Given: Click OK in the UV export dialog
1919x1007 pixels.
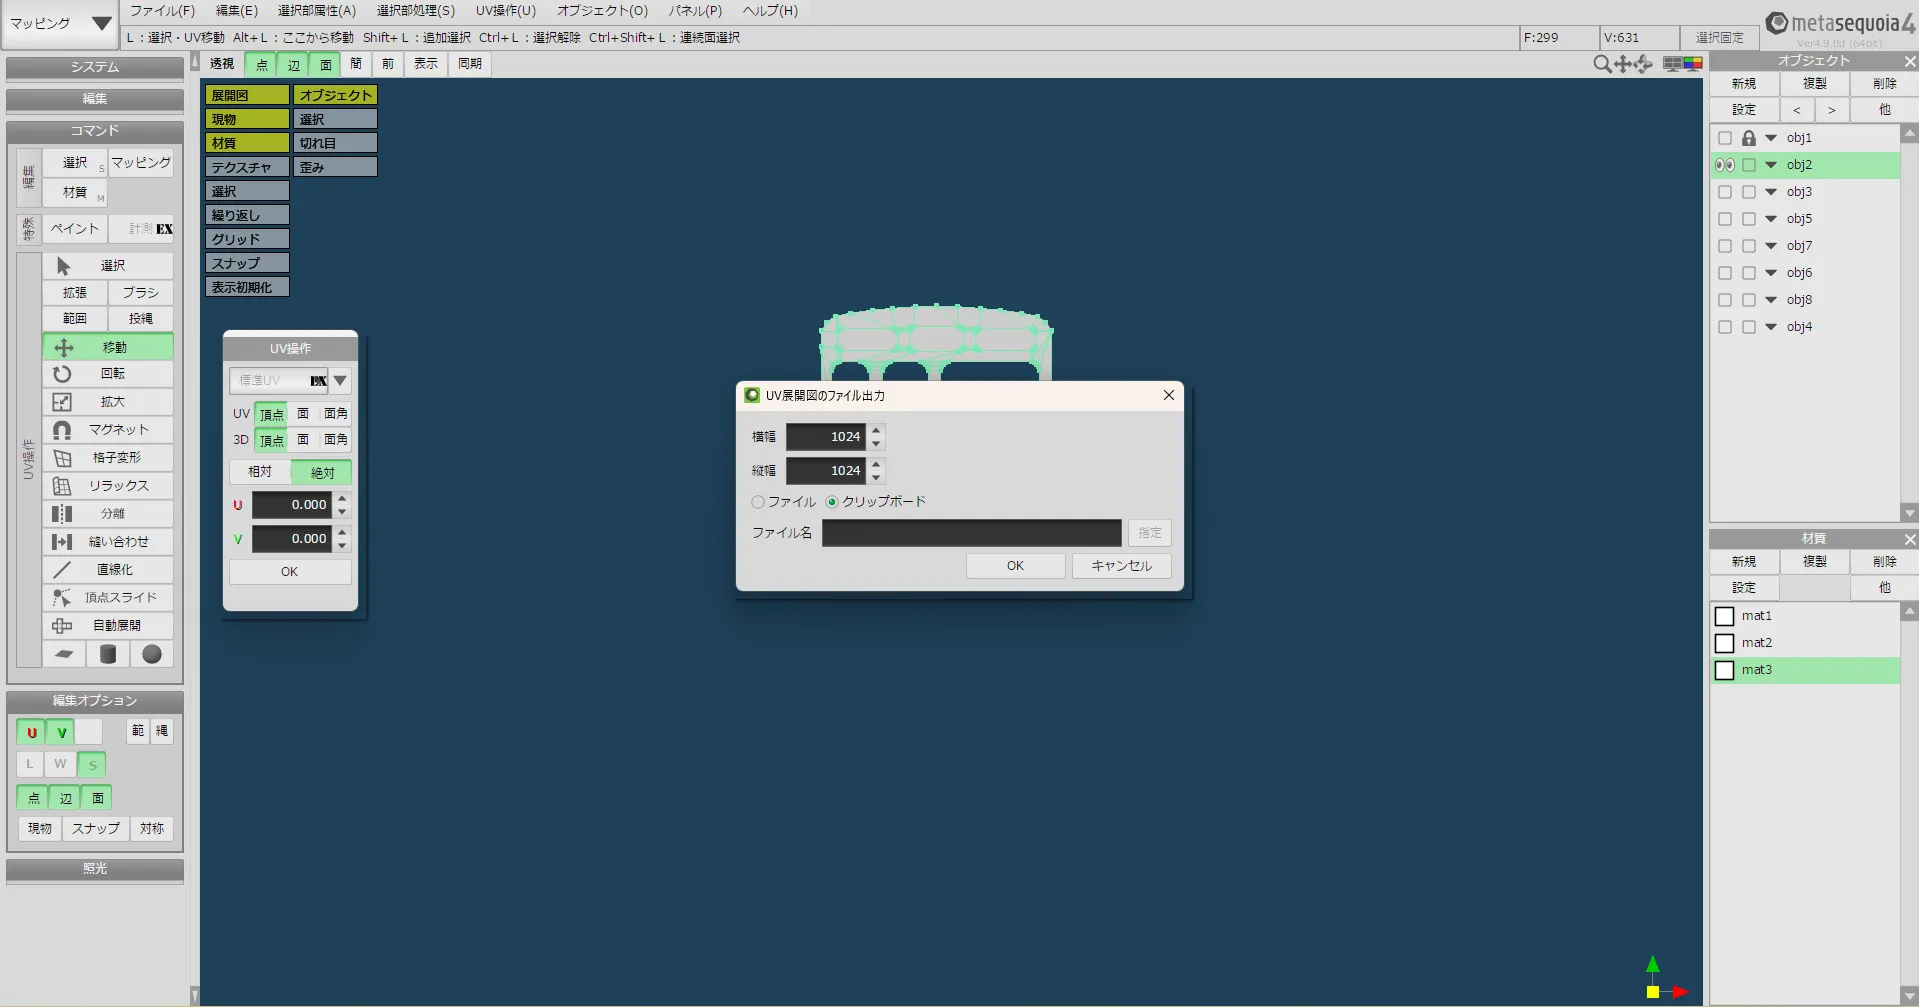Looking at the screenshot, I should pos(1015,566).
